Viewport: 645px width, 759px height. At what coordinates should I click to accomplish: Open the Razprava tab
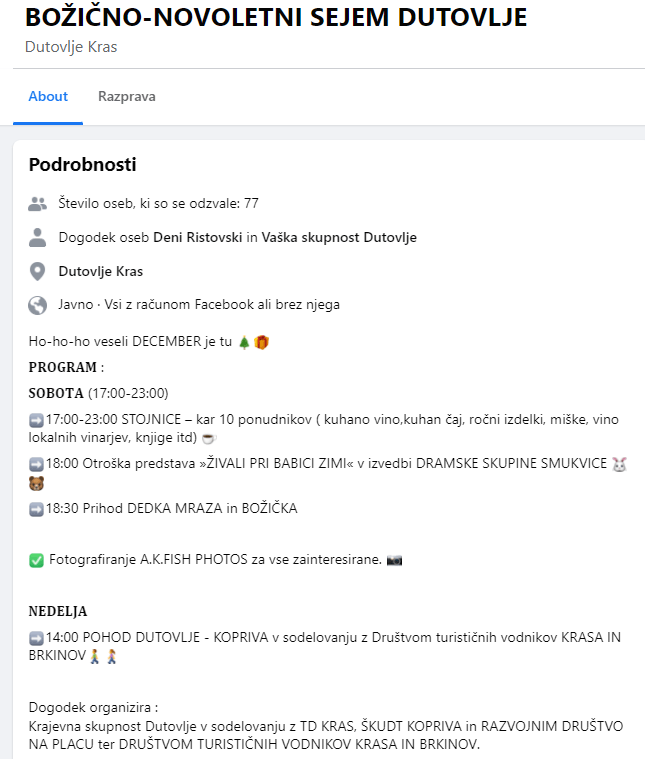[x=127, y=97]
